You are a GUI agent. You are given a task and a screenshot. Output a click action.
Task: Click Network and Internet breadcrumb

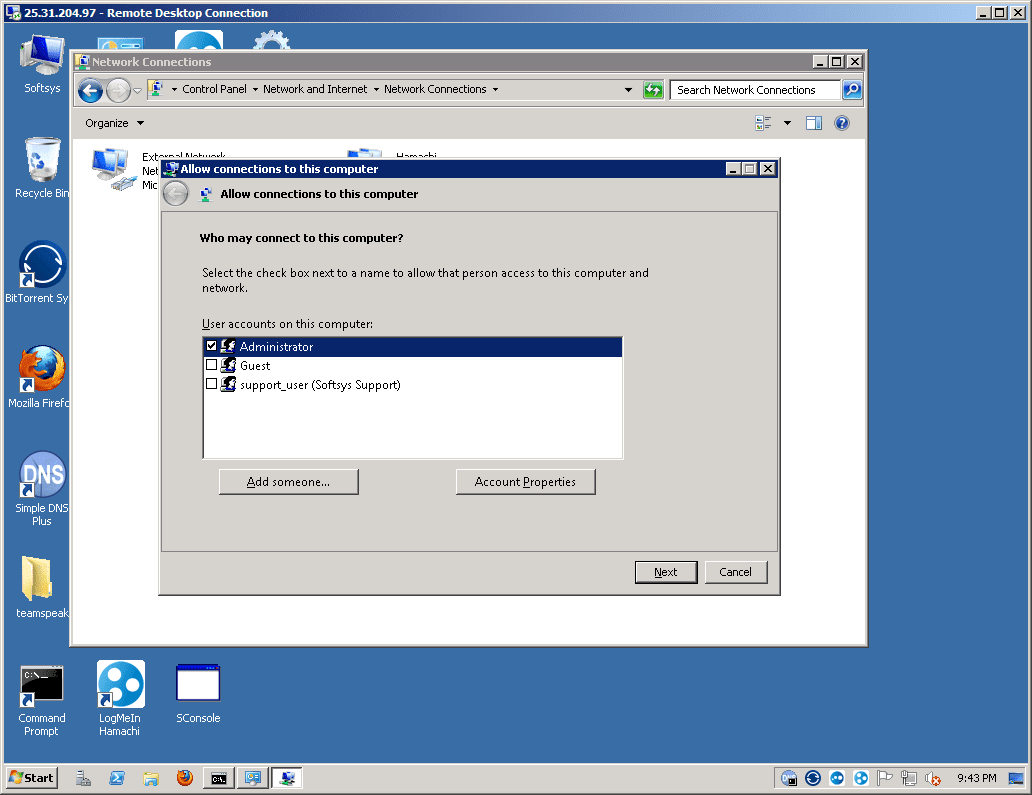coord(315,89)
